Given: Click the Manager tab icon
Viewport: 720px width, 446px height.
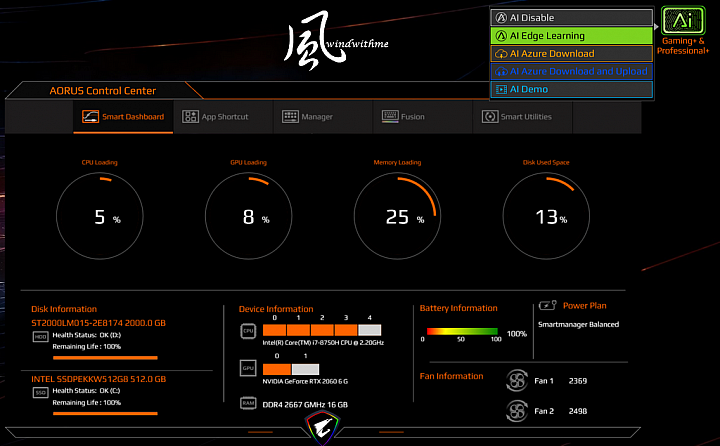Looking at the screenshot, I should [x=290, y=117].
